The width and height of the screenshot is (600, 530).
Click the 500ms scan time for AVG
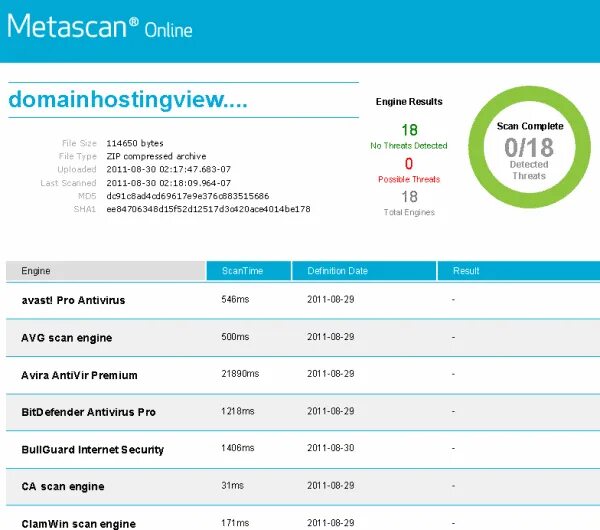(x=235, y=337)
